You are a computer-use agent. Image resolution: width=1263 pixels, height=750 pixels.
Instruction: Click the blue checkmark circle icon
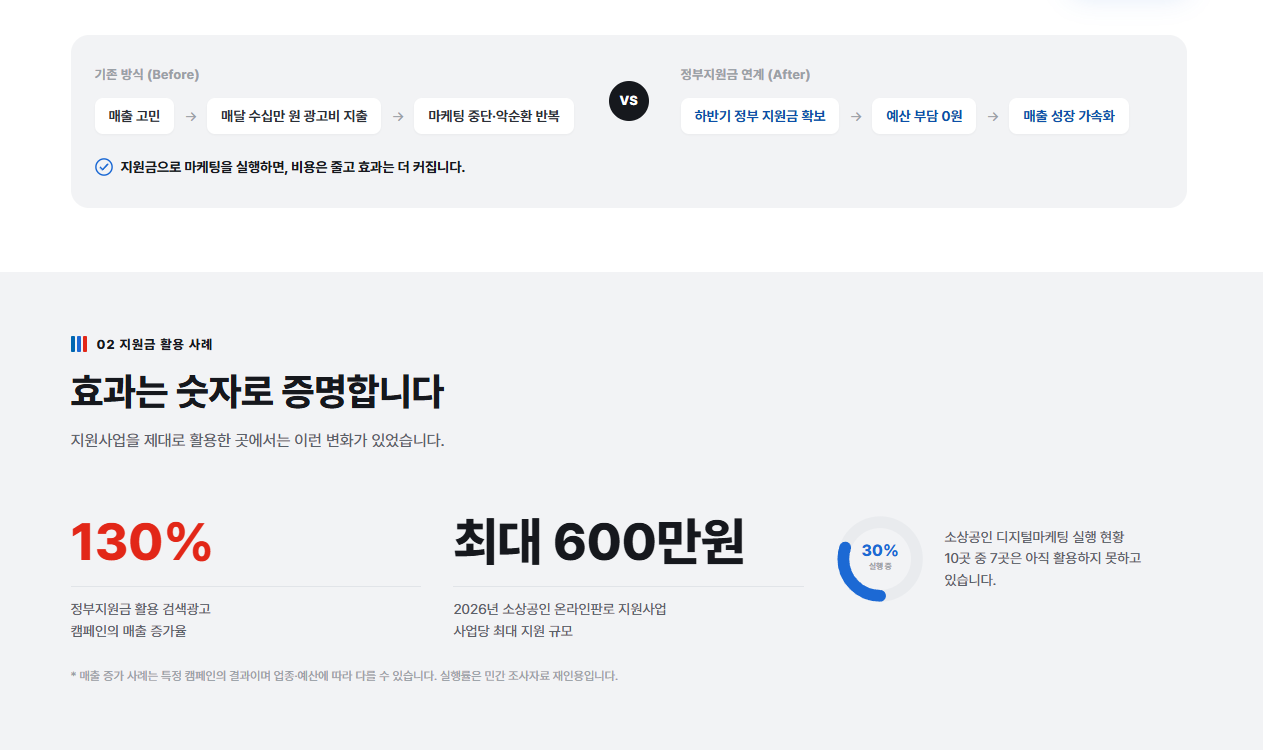104,167
